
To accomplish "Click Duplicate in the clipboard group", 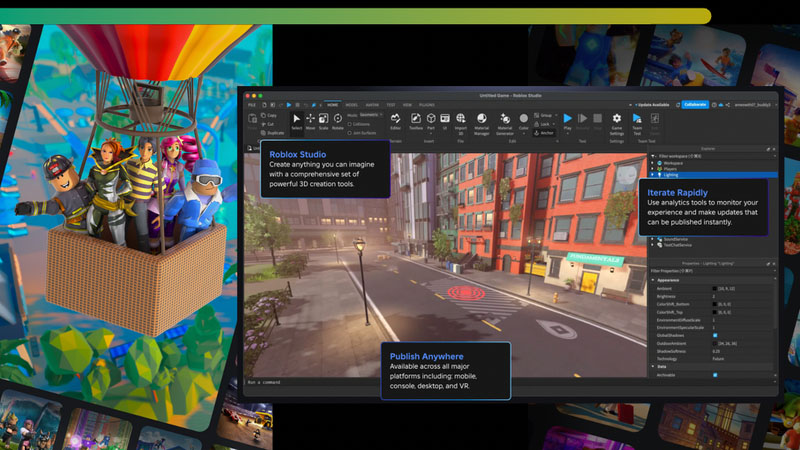I will (x=273, y=133).
